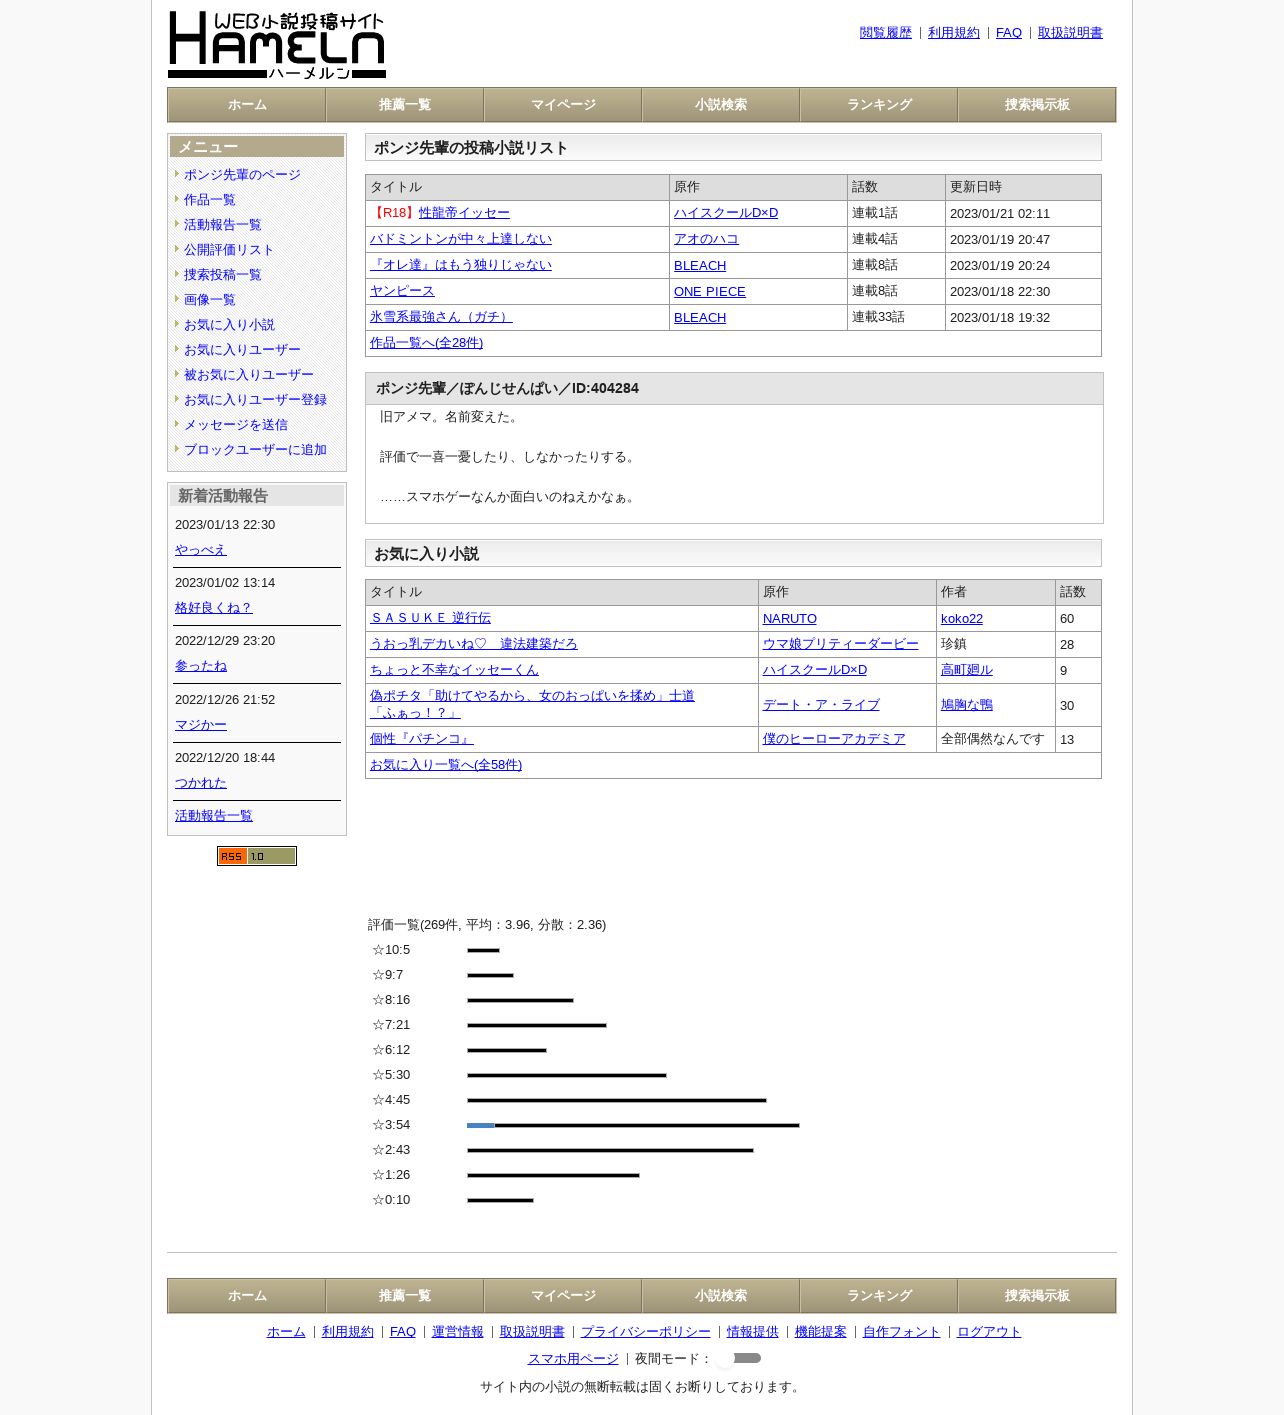Open favorite novel うおっ乳デカいね♡ 違法建築だろ
The width and height of the screenshot is (1284, 1415).
(474, 644)
